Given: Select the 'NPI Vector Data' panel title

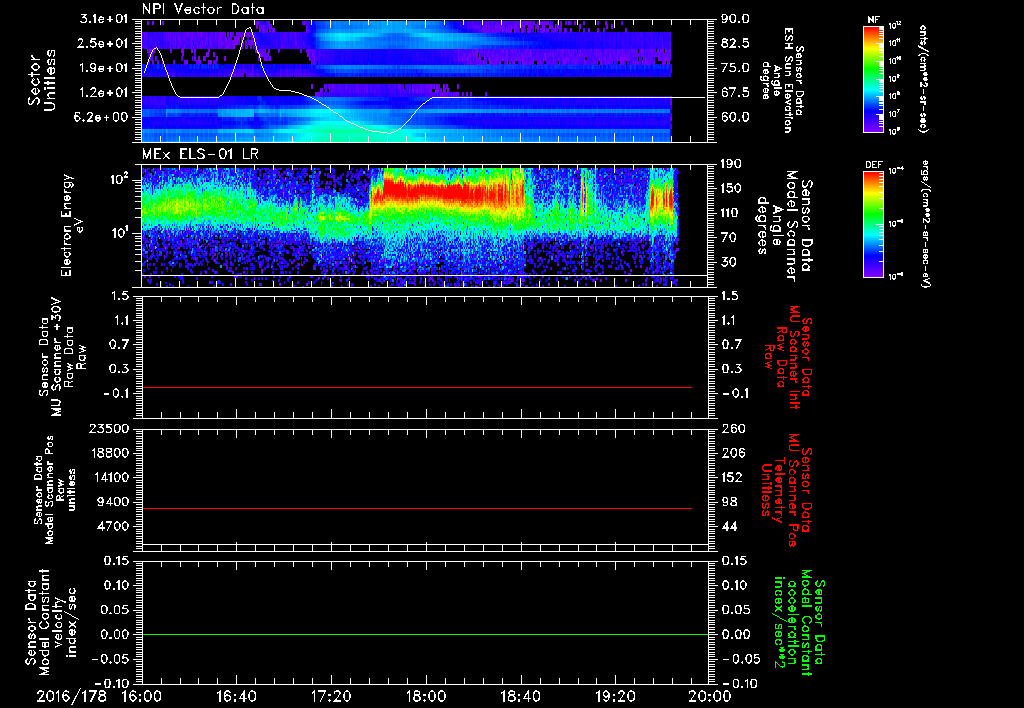Looking at the screenshot, I should coord(204,9).
